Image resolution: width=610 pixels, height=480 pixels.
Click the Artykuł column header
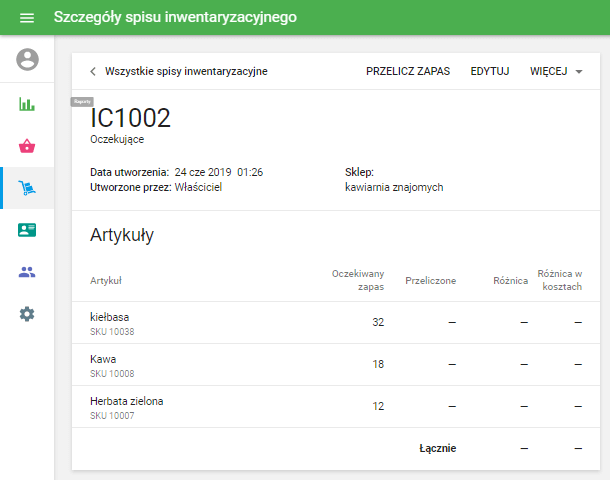[x=106, y=281]
